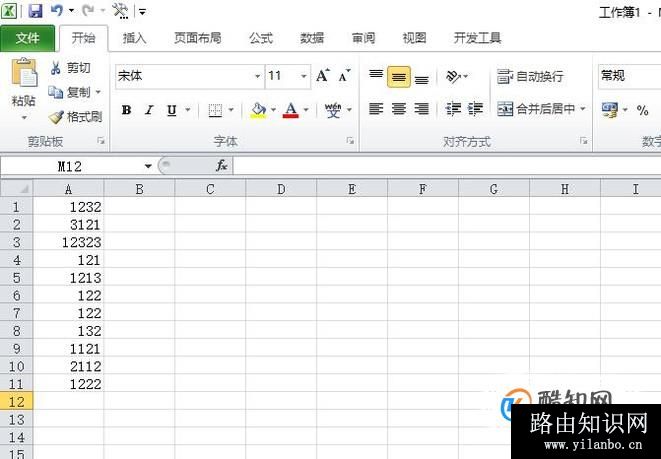Open the 审阅 tab

[363, 38]
